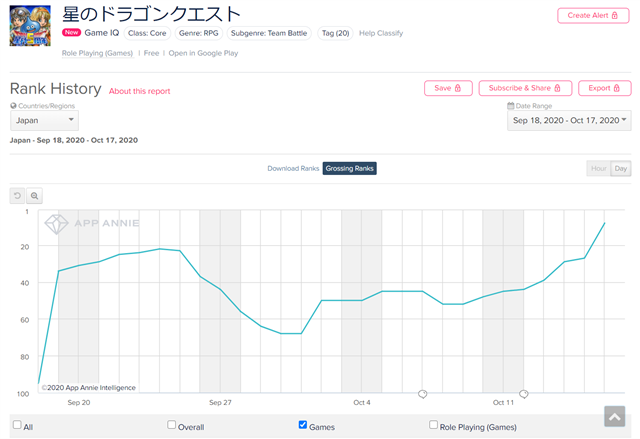Check the Role Playing (Games) checkbox
This screenshot has height=439, width=640.
pos(433,425)
